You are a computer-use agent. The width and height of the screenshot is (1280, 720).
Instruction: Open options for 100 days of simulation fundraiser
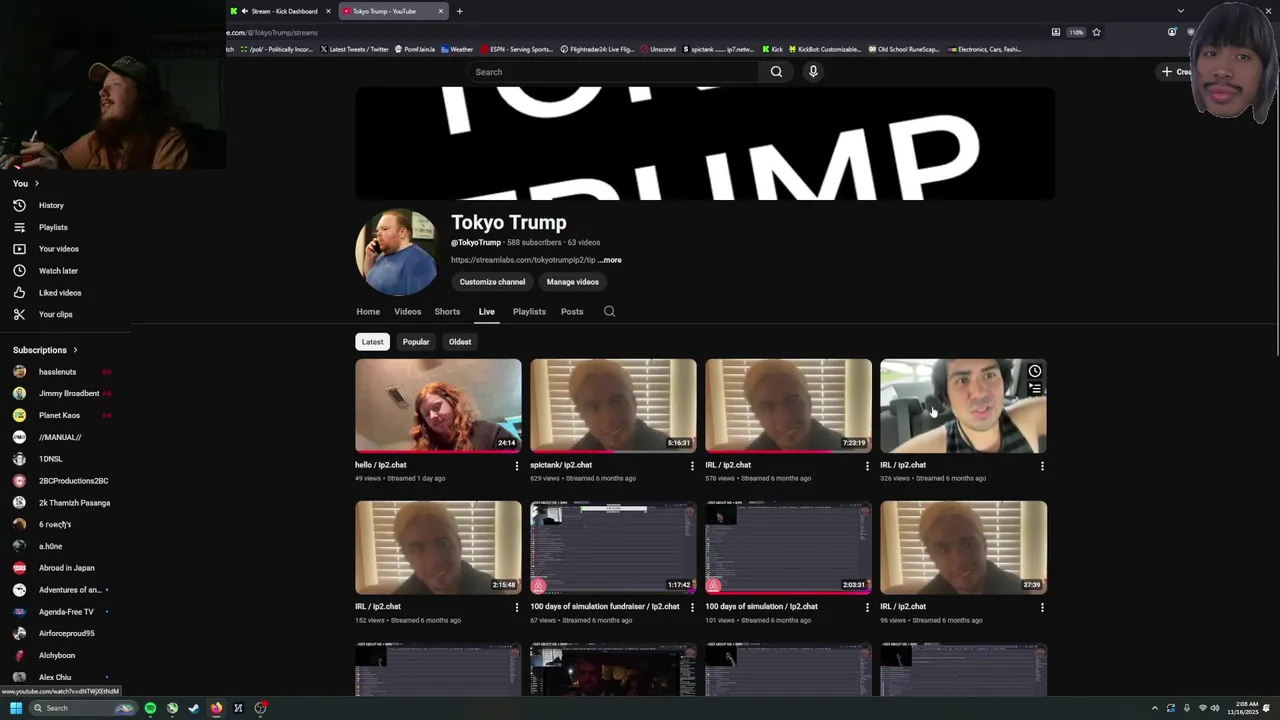click(692, 607)
